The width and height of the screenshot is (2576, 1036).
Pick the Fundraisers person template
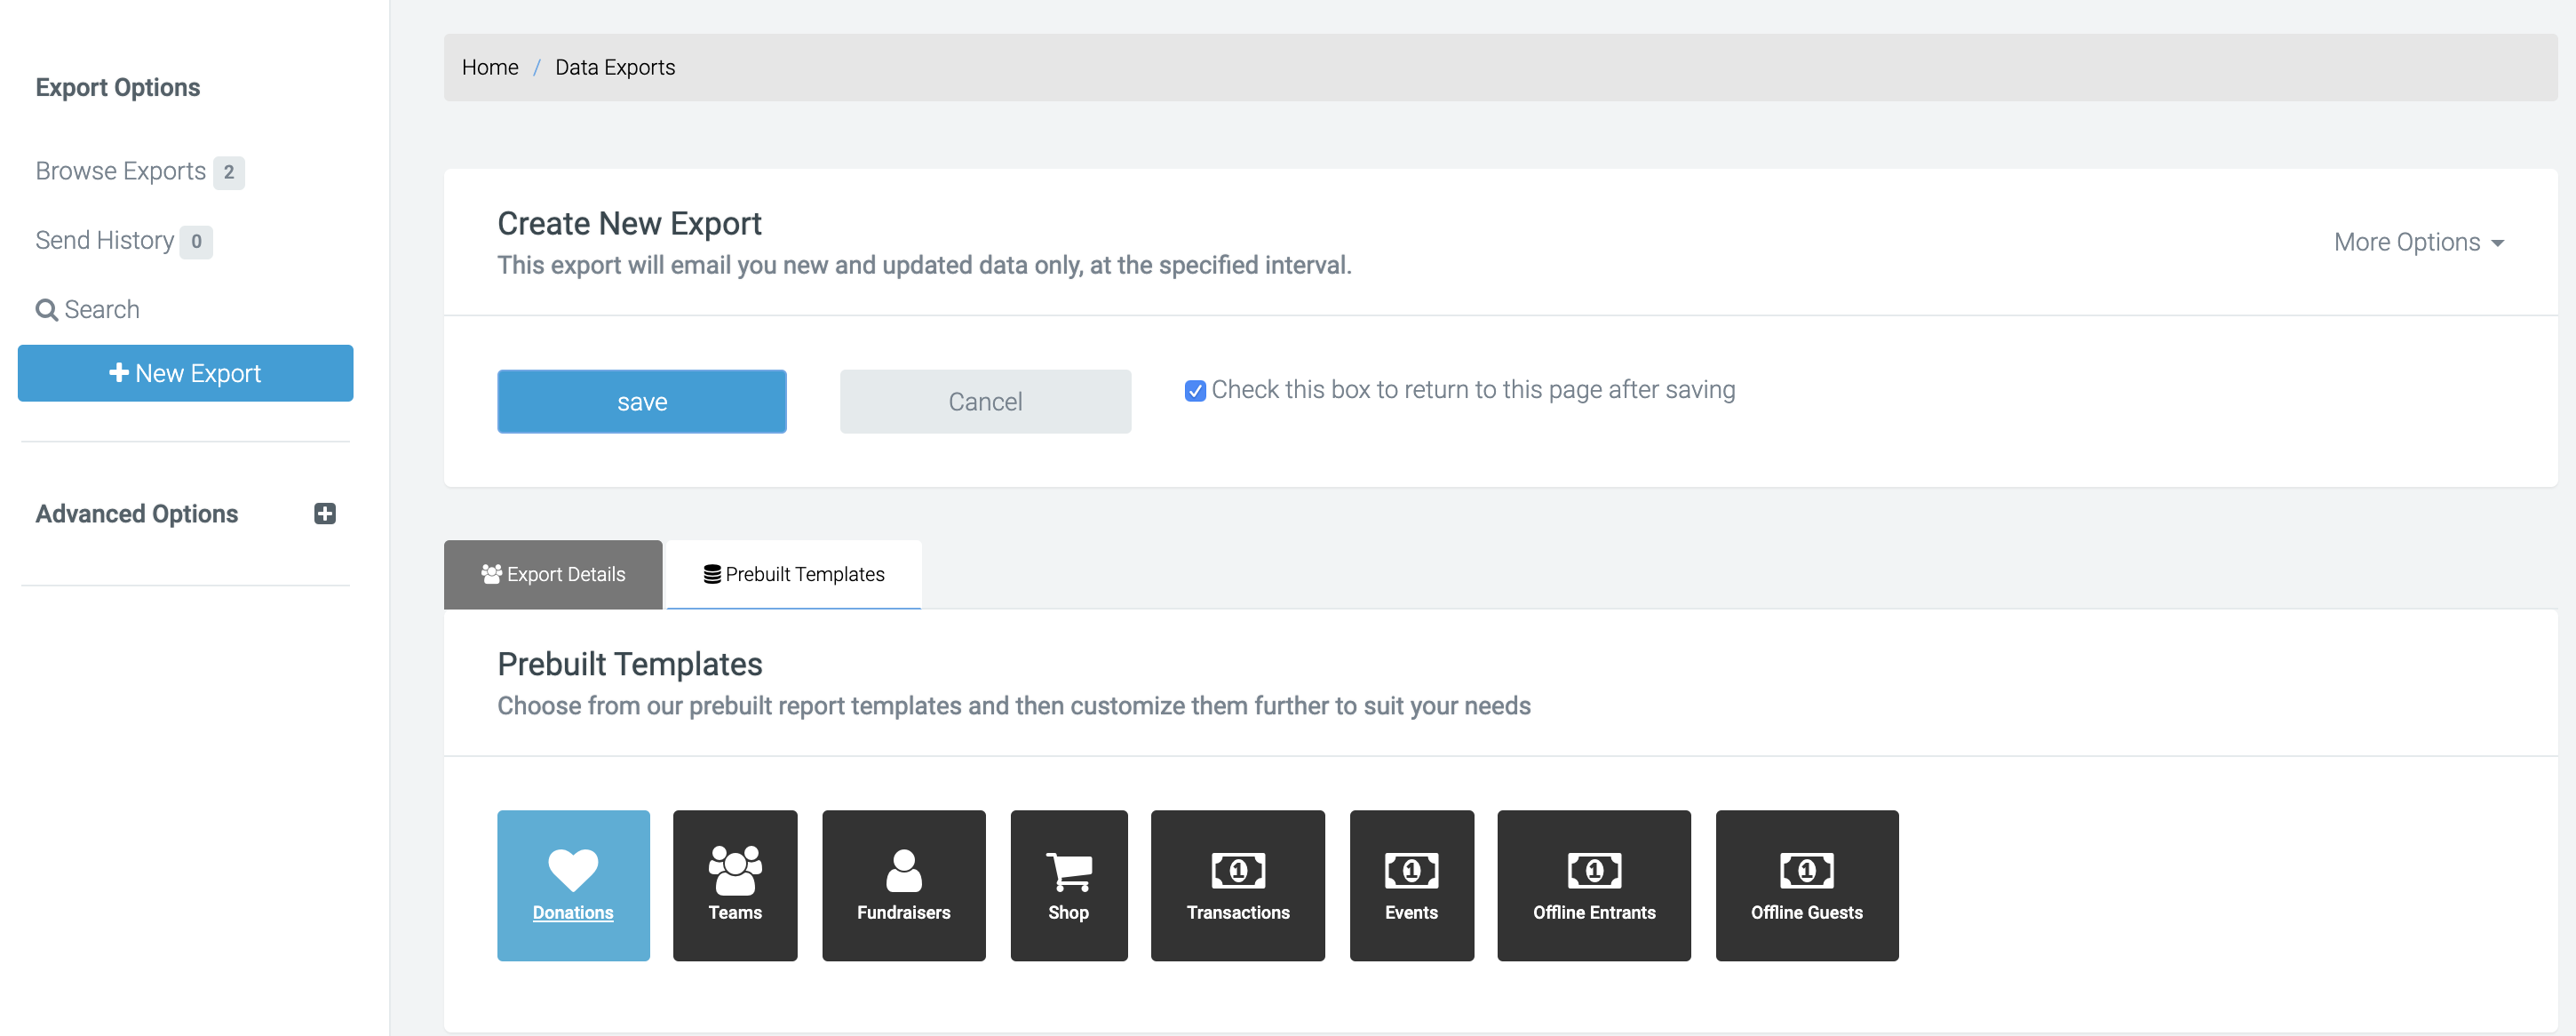[x=903, y=885]
